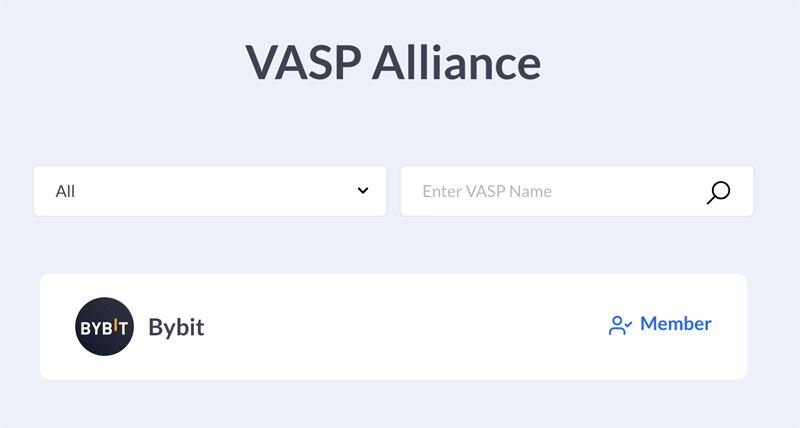Click the person-check icon beside Member
The width and height of the screenshot is (800, 428).
620,325
